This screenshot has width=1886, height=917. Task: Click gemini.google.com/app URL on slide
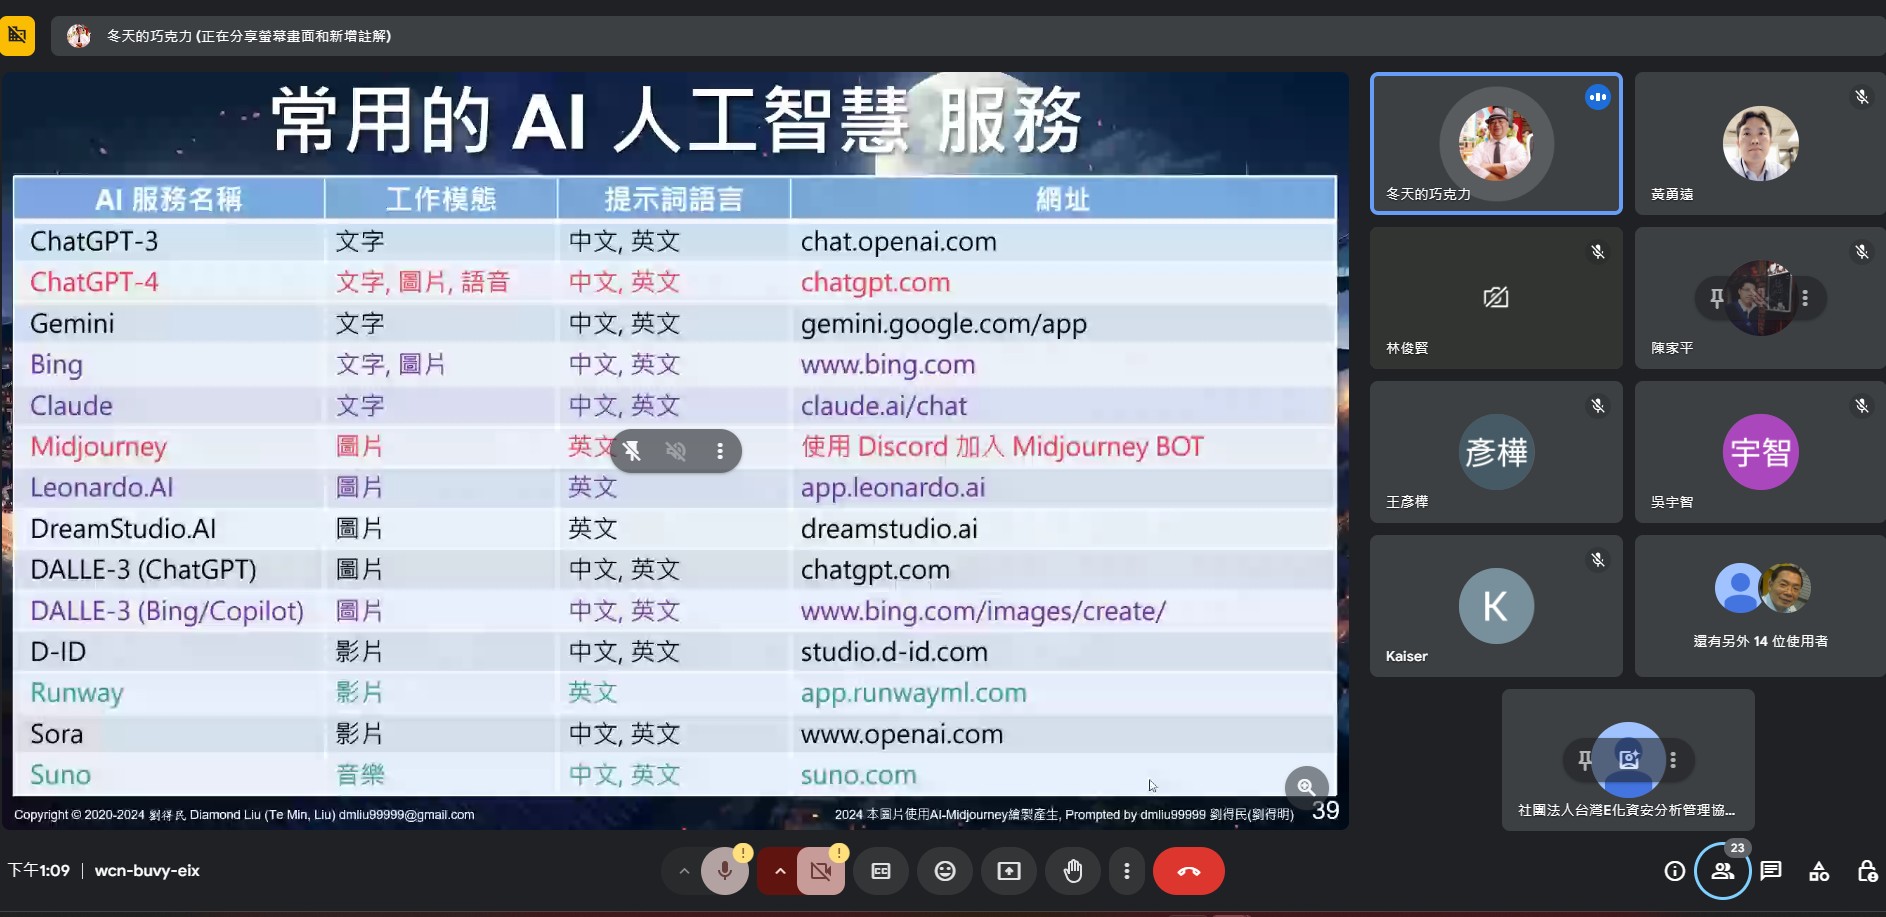(x=943, y=324)
